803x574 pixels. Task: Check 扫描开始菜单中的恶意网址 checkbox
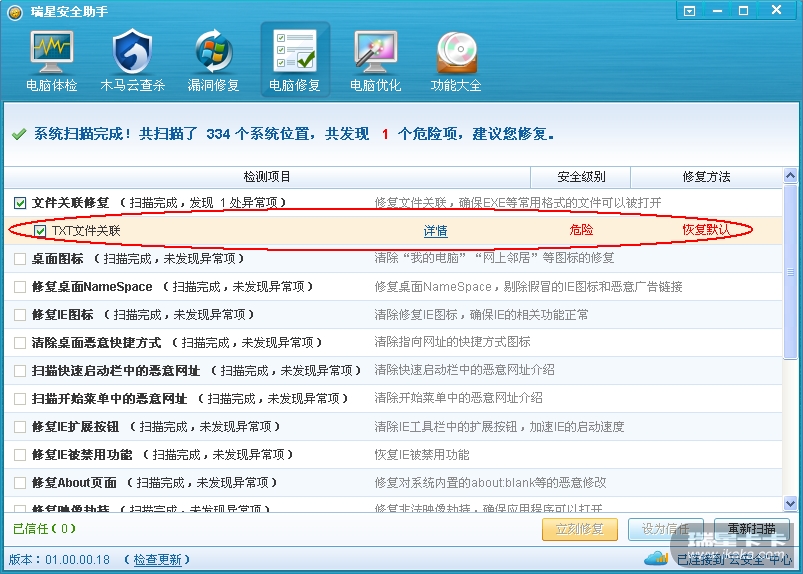[20, 399]
